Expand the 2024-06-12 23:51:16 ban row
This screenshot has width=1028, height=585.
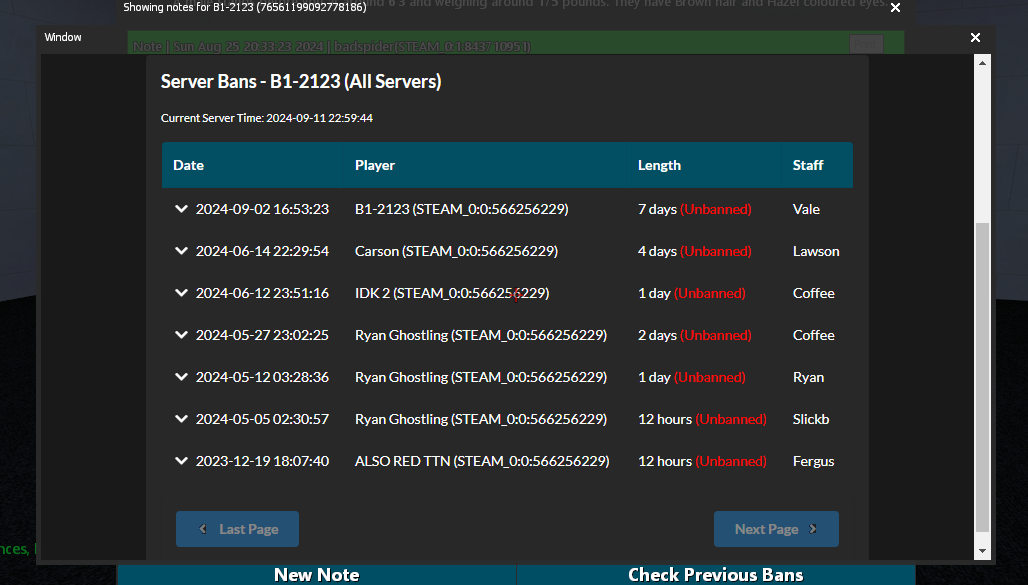click(182, 293)
